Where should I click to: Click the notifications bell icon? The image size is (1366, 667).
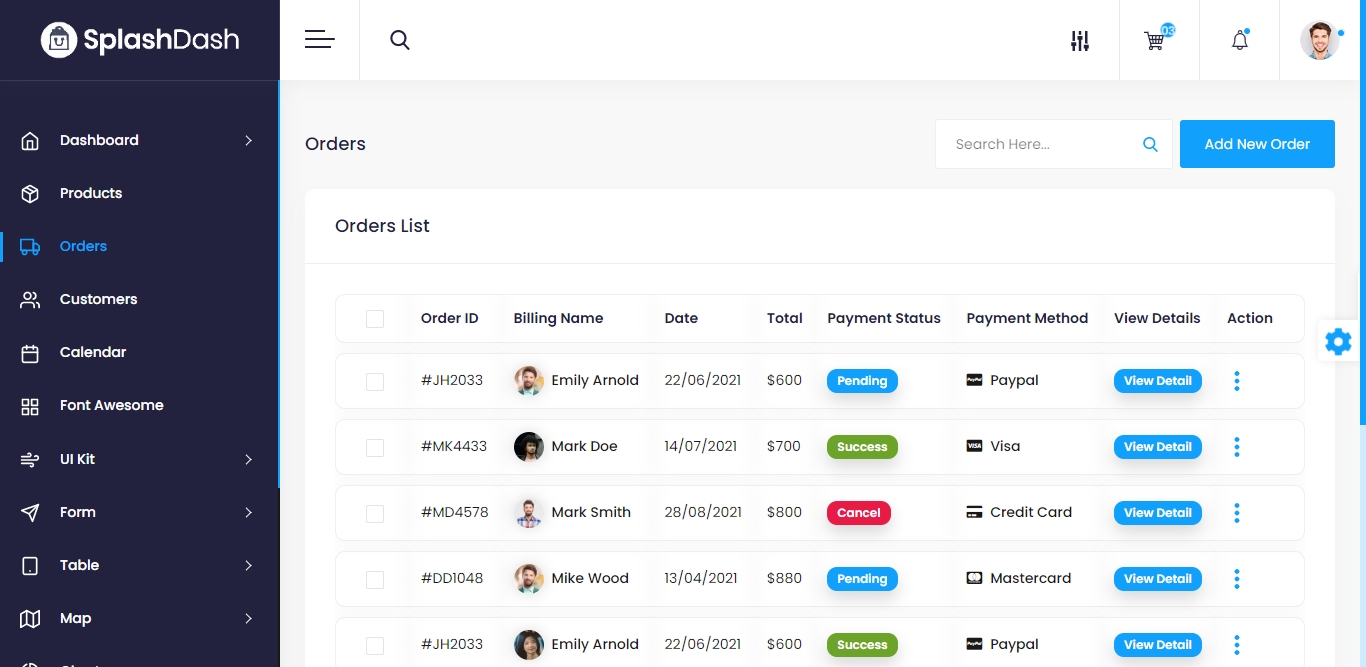(x=1239, y=41)
